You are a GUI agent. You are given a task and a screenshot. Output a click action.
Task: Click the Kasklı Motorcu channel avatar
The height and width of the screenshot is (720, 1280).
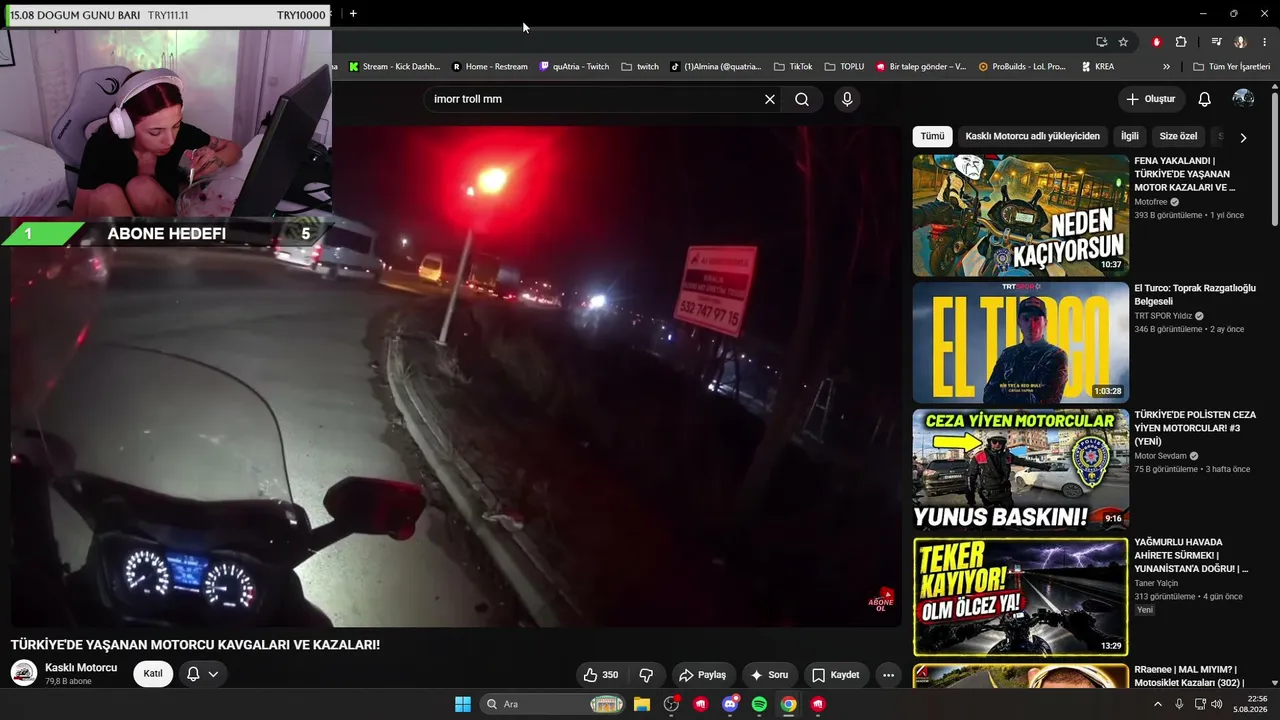pyautogui.click(x=24, y=673)
